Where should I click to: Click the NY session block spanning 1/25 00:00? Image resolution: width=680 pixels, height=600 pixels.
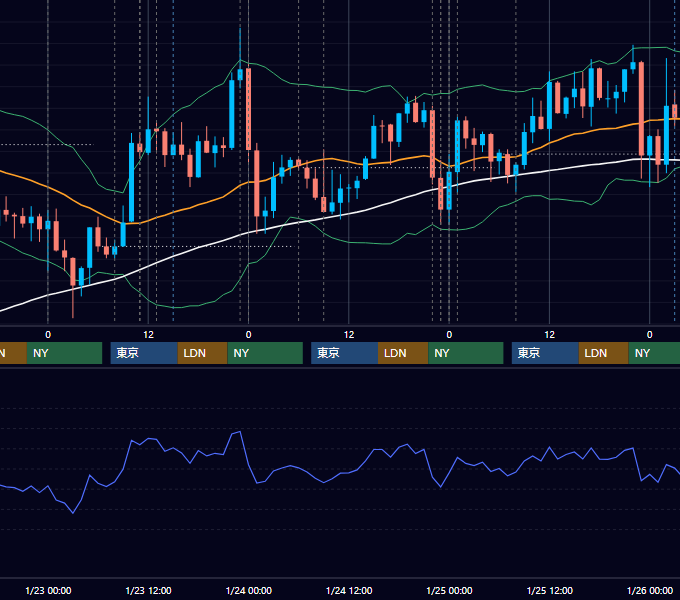[x=466, y=353]
